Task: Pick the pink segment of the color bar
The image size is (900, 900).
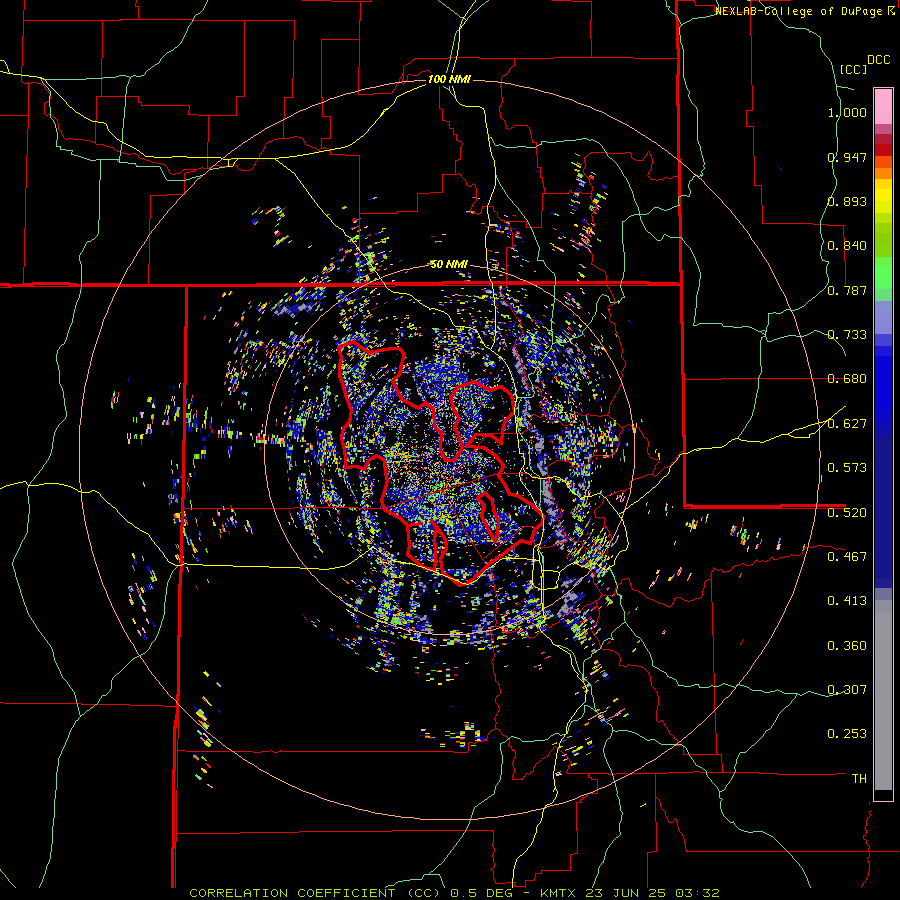Action: click(883, 106)
